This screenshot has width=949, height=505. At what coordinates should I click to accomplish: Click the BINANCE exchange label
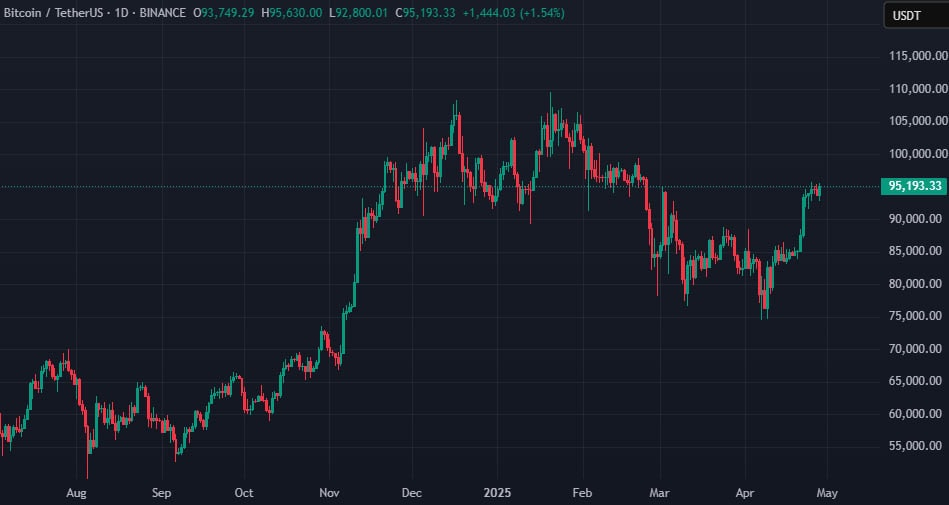162,13
